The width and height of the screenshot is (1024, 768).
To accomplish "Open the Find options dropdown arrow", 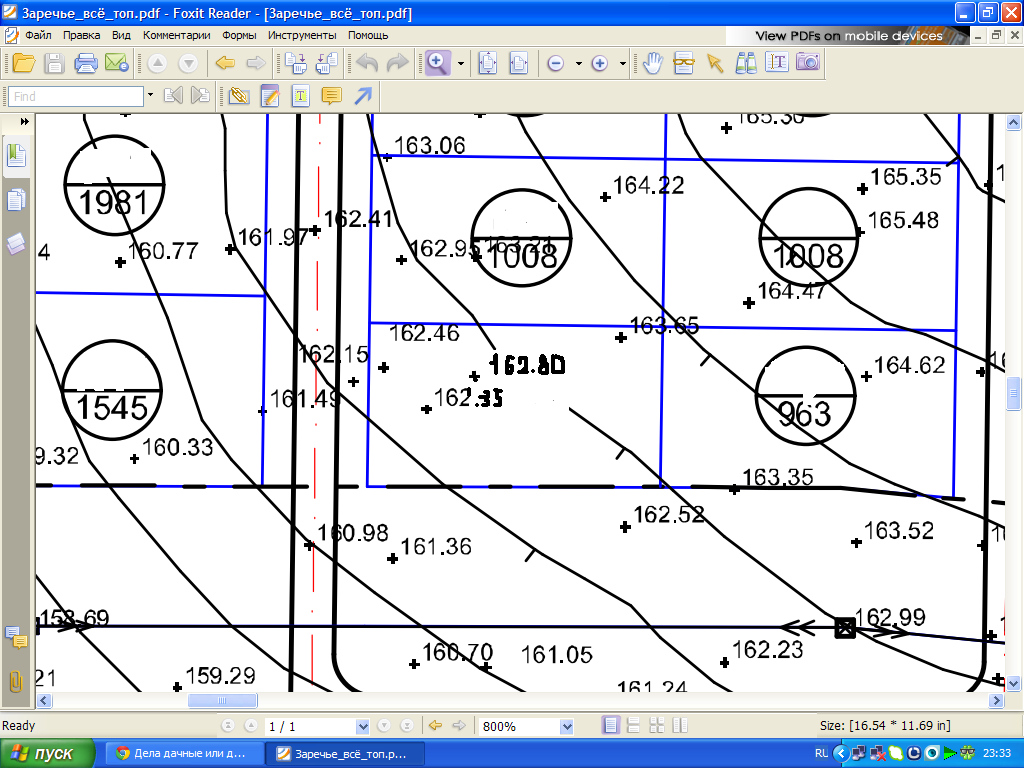I will click(x=150, y=96).
